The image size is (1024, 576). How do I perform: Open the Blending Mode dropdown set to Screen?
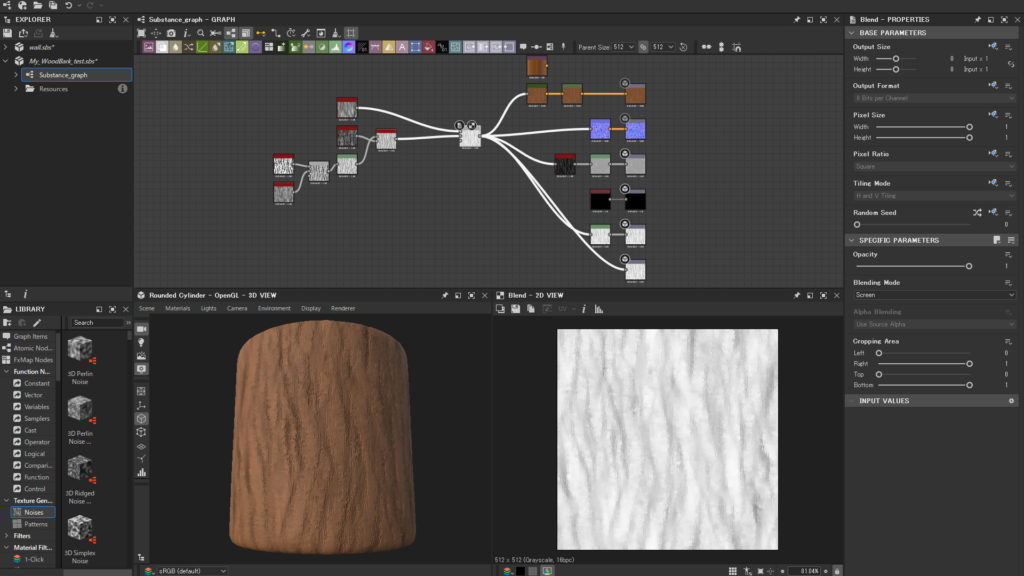(934, 295)
